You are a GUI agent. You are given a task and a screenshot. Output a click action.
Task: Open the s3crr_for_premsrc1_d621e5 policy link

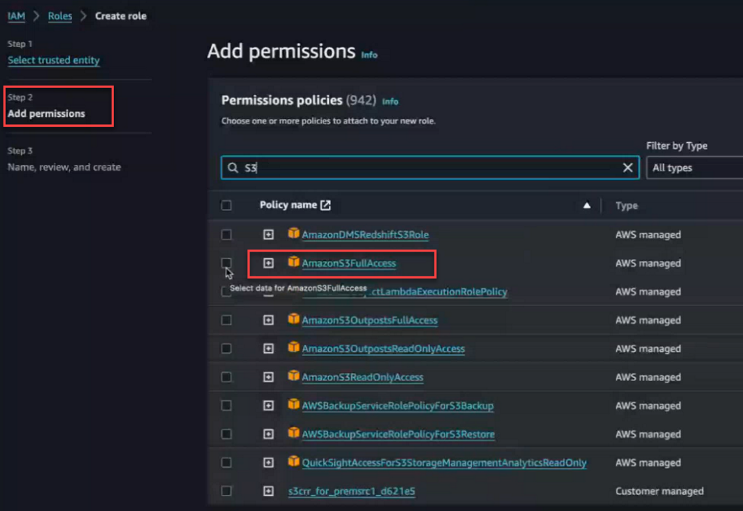pyautogui.click(x=352, y=491)
